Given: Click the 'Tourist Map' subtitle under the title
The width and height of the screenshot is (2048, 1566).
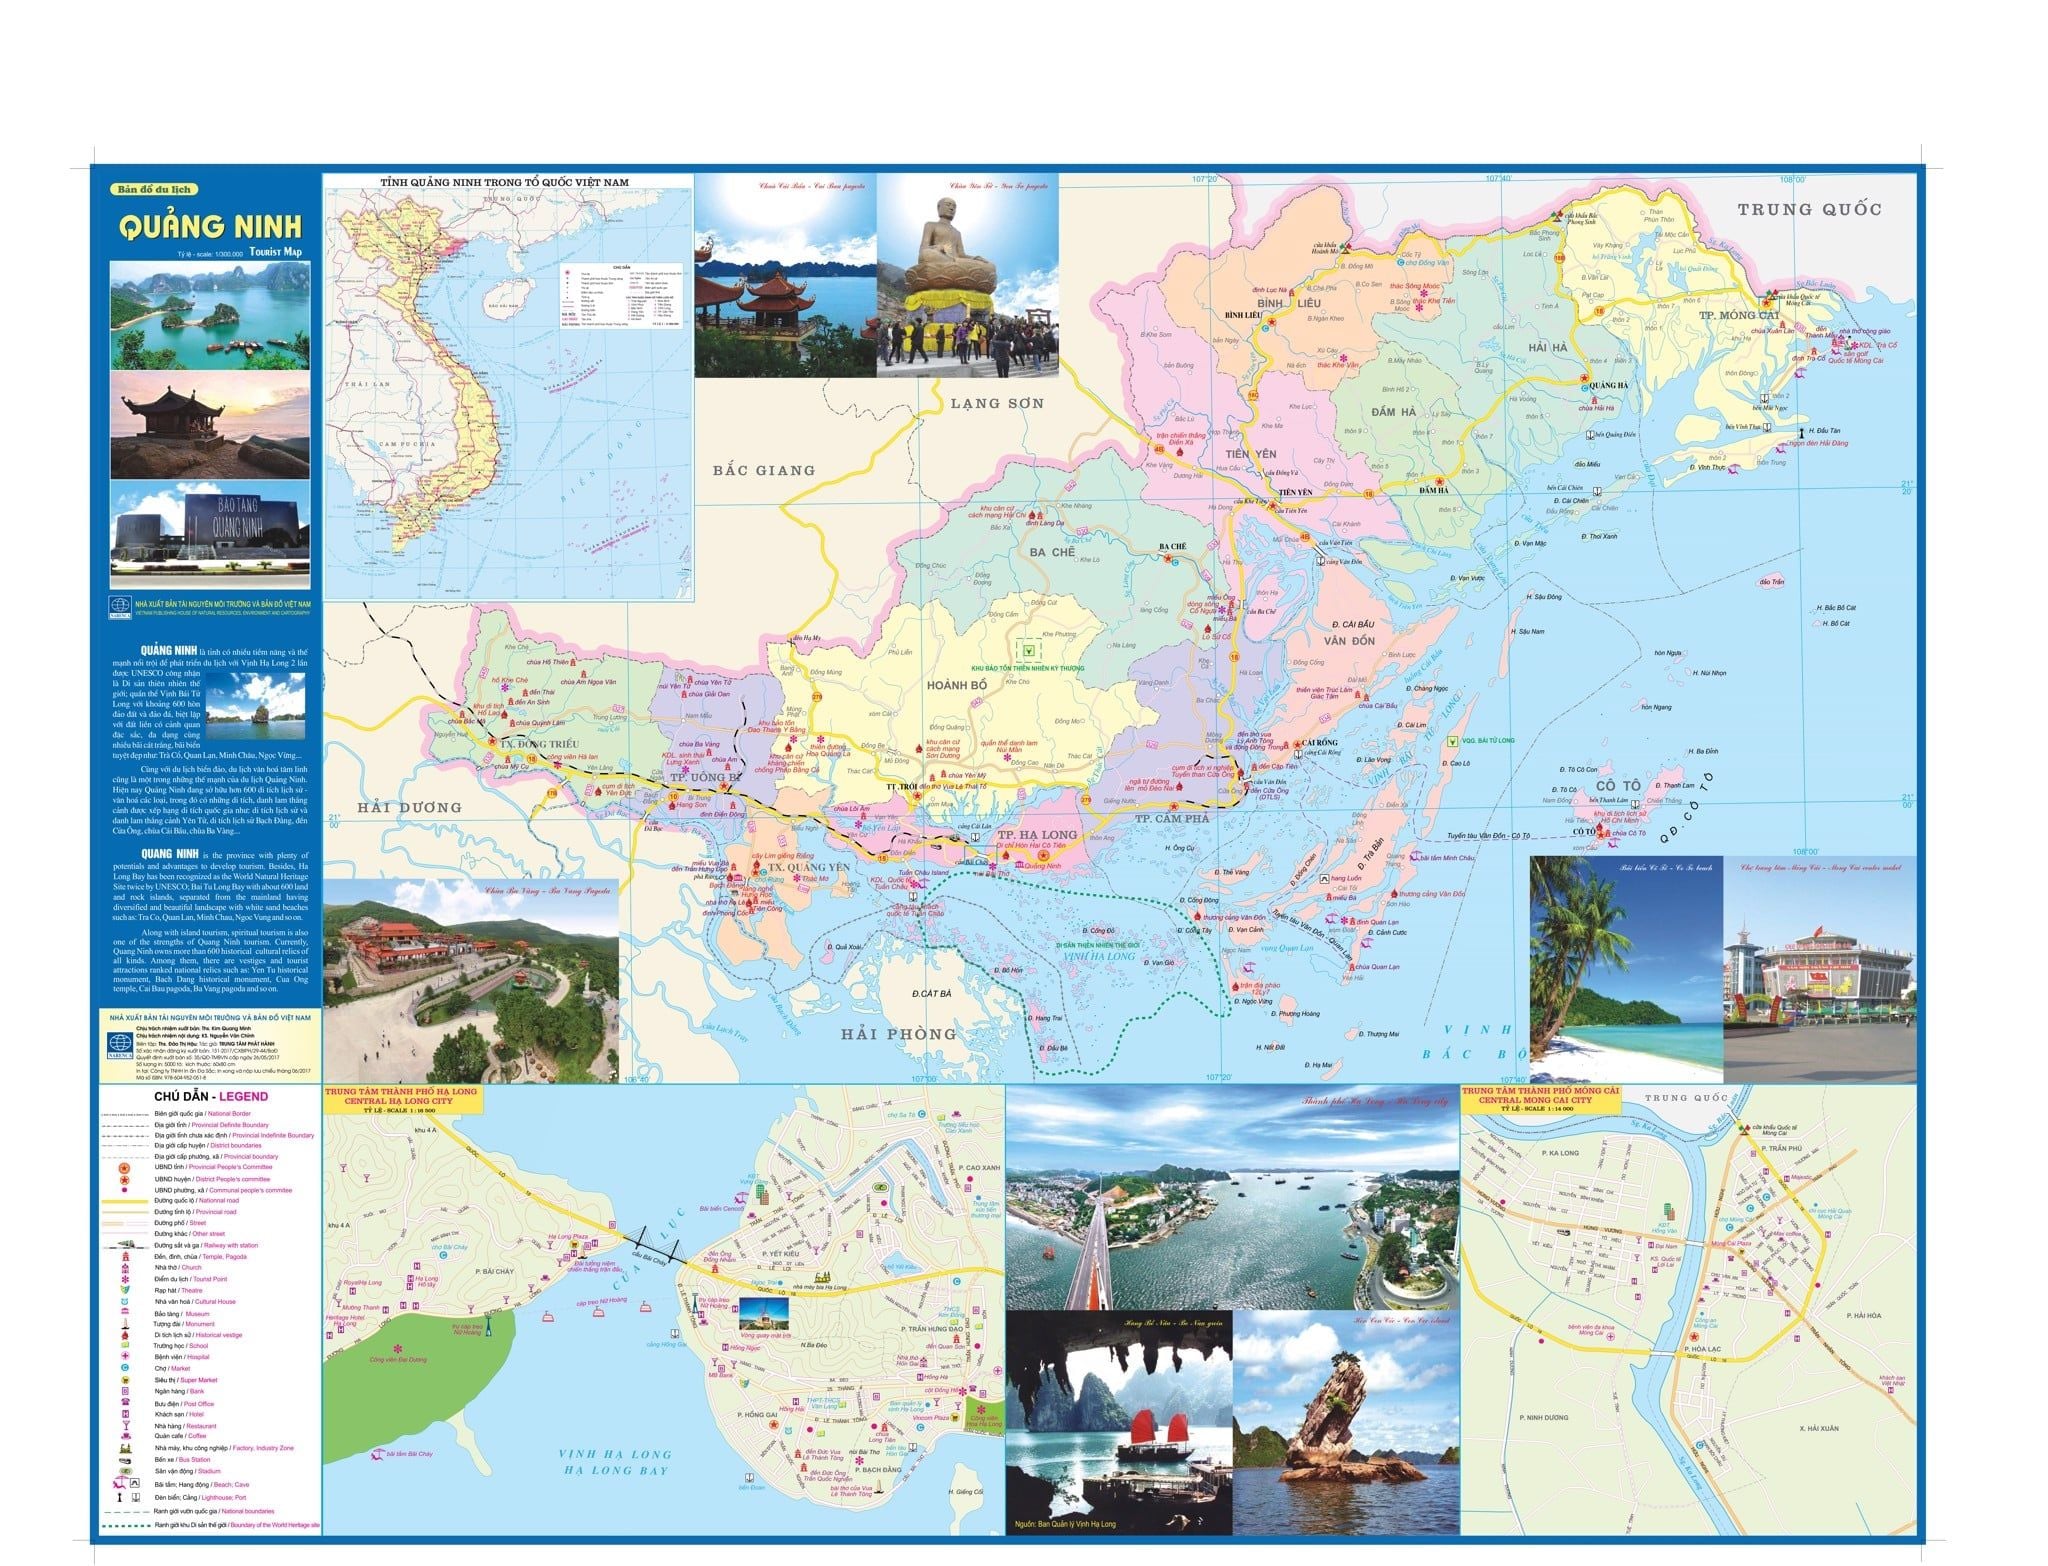Looking at the screenshot, I should (276, 252).
